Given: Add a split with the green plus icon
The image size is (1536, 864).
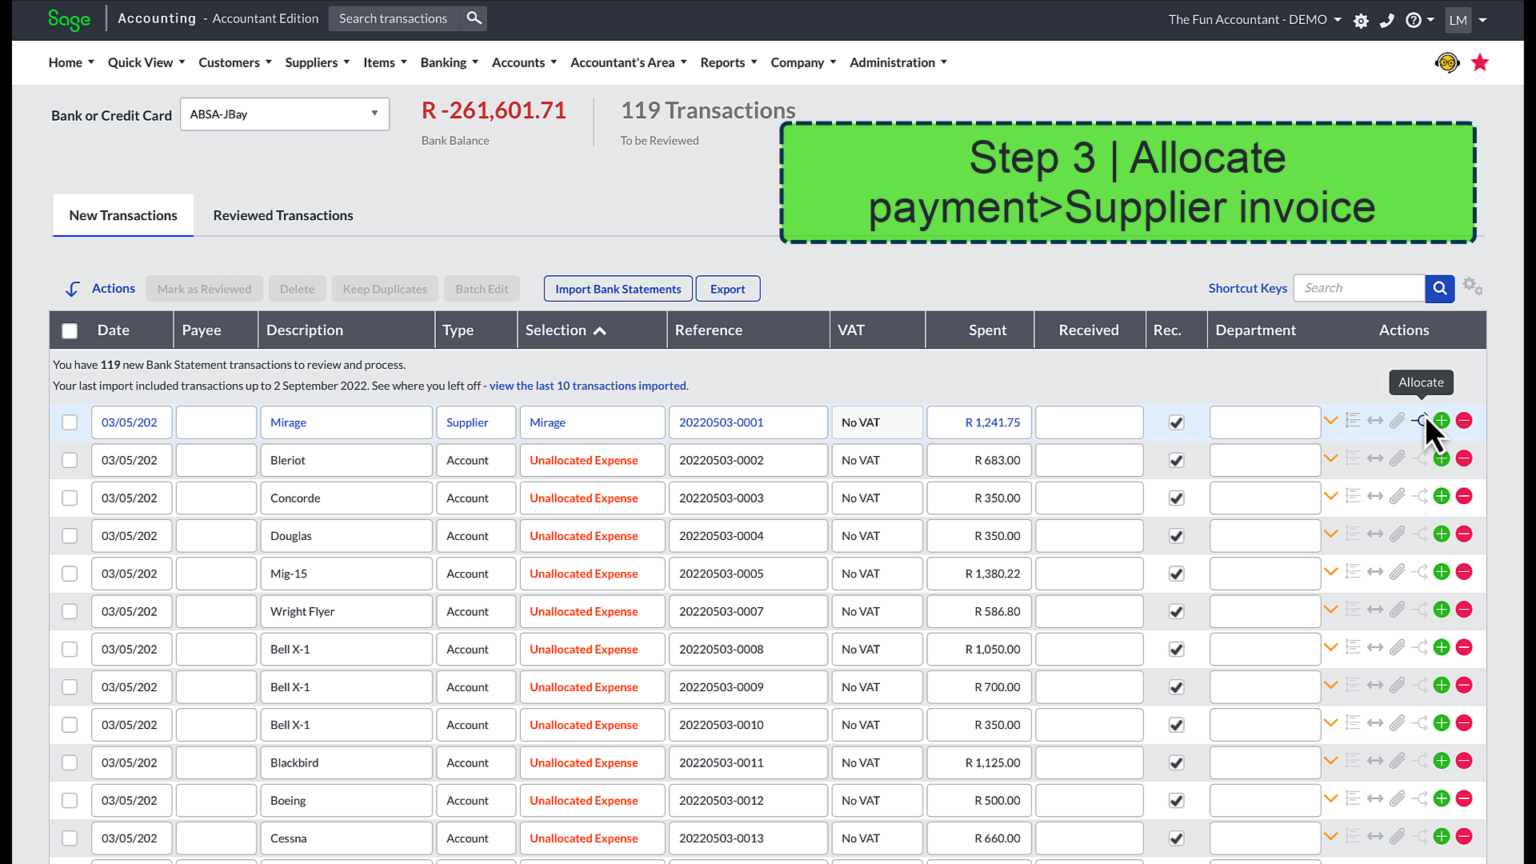Looking at the screenshot, I should coord(1441,420).
